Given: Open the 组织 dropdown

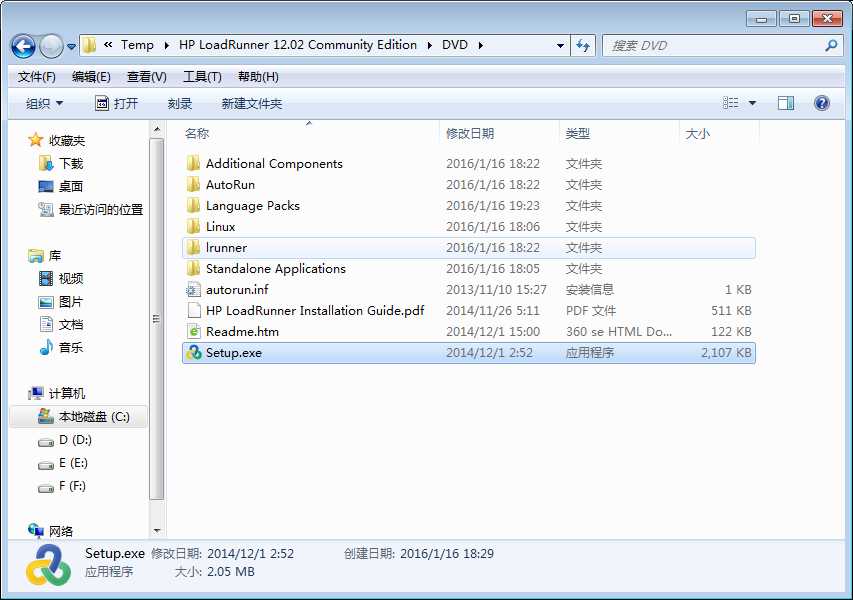Looking at the screenshot, I should coord(45,103).
